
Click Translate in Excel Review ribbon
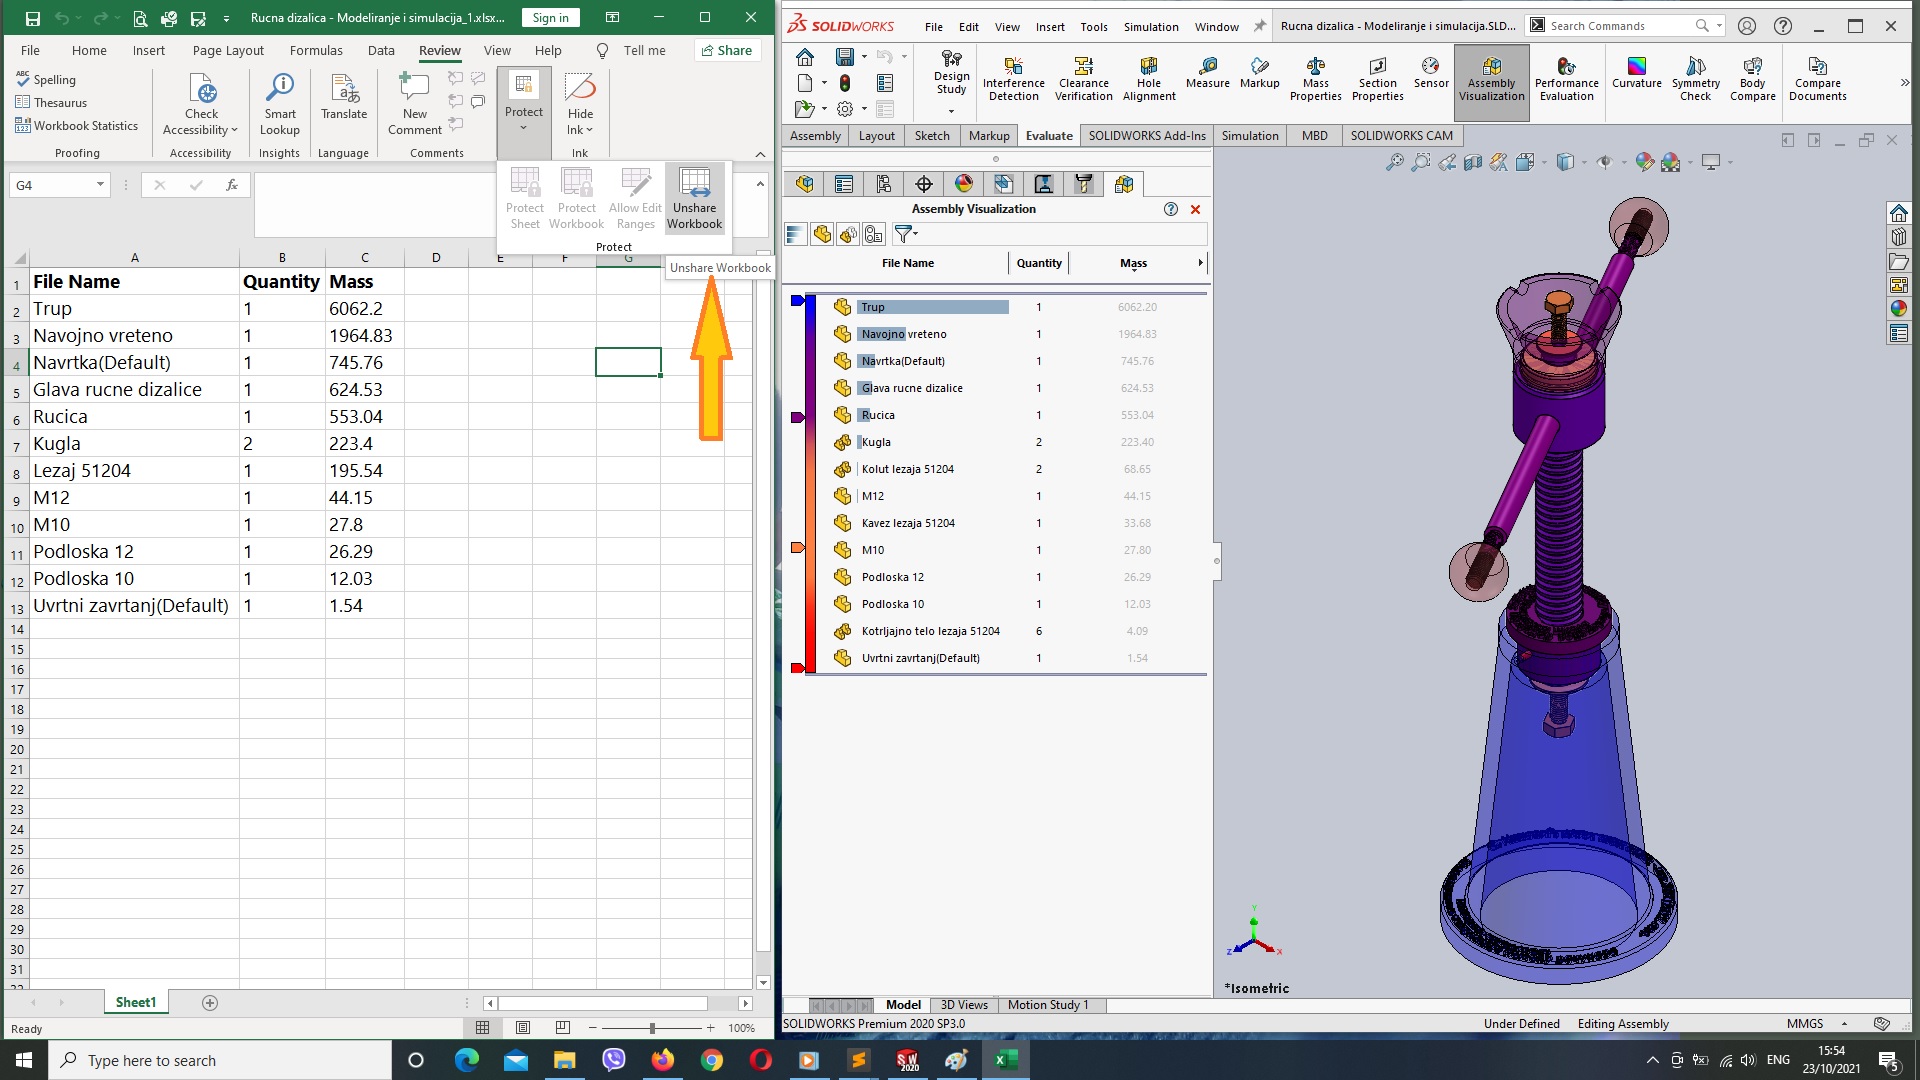(x=344, y=97)
